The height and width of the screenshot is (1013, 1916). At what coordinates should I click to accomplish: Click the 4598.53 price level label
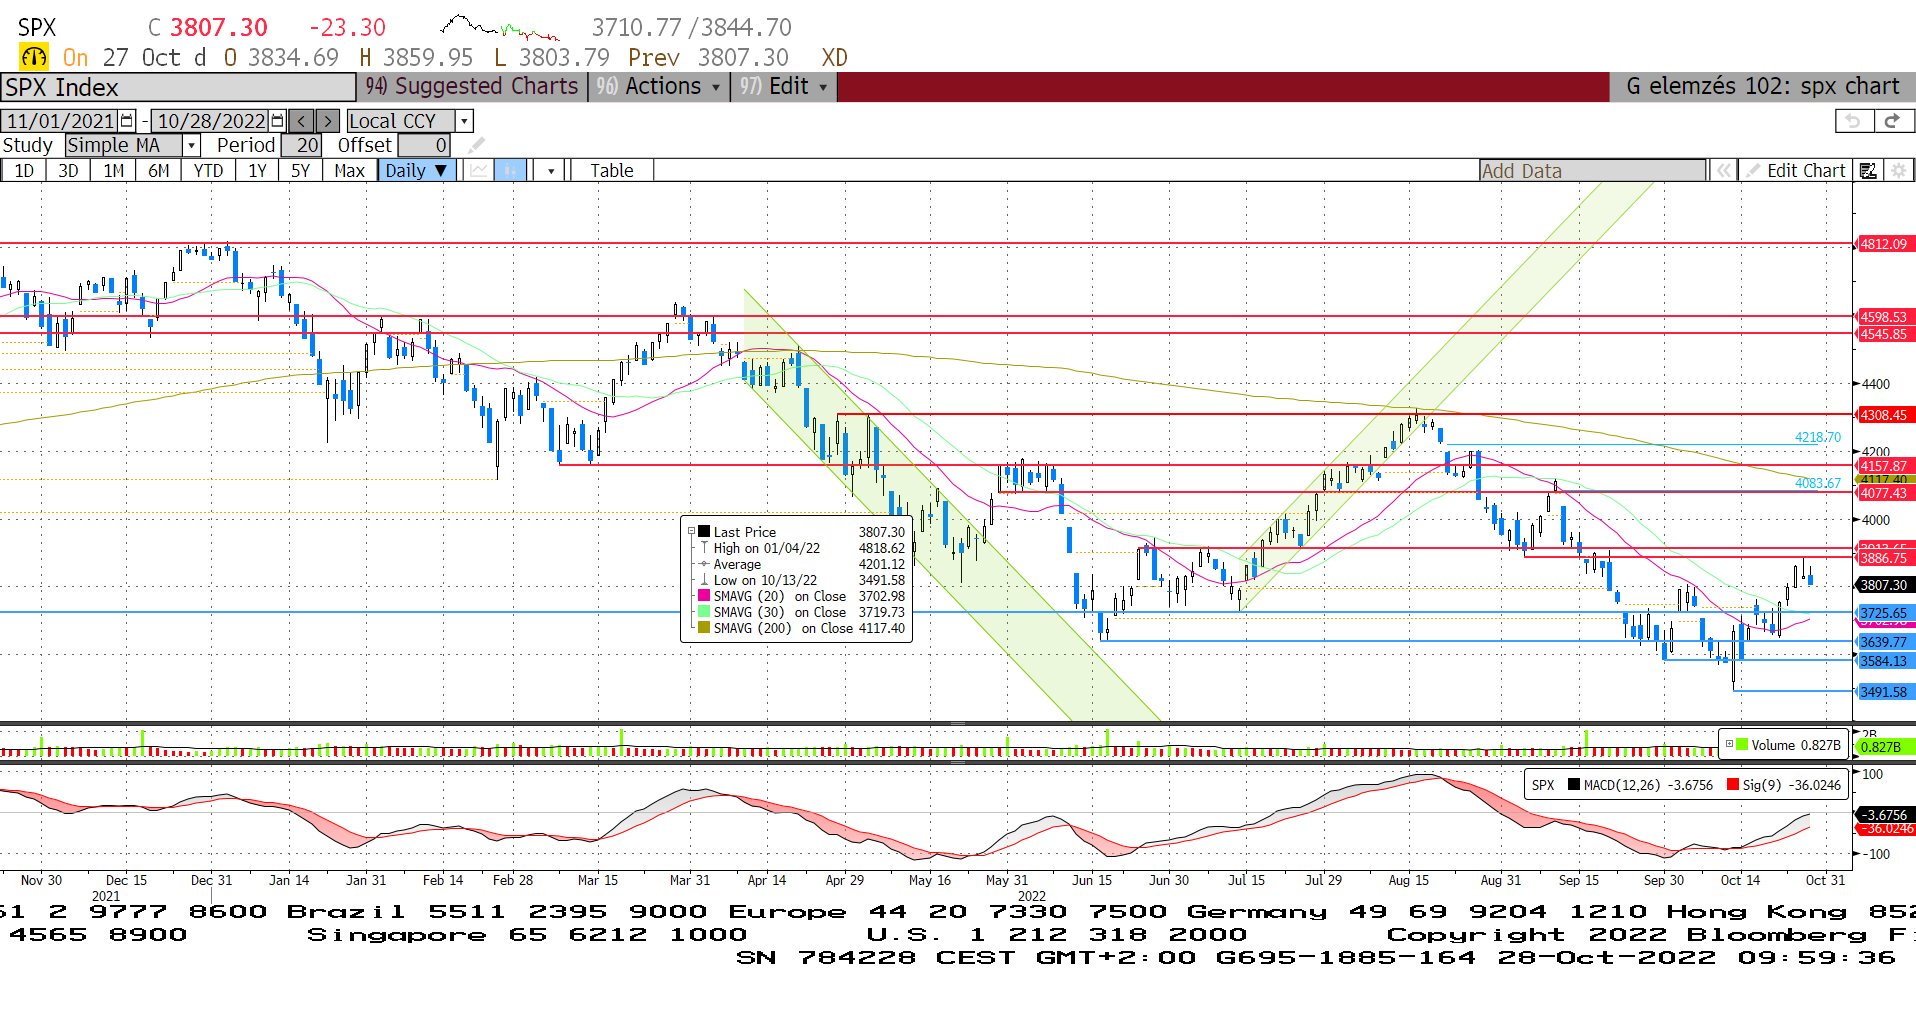click(1883, 317)
